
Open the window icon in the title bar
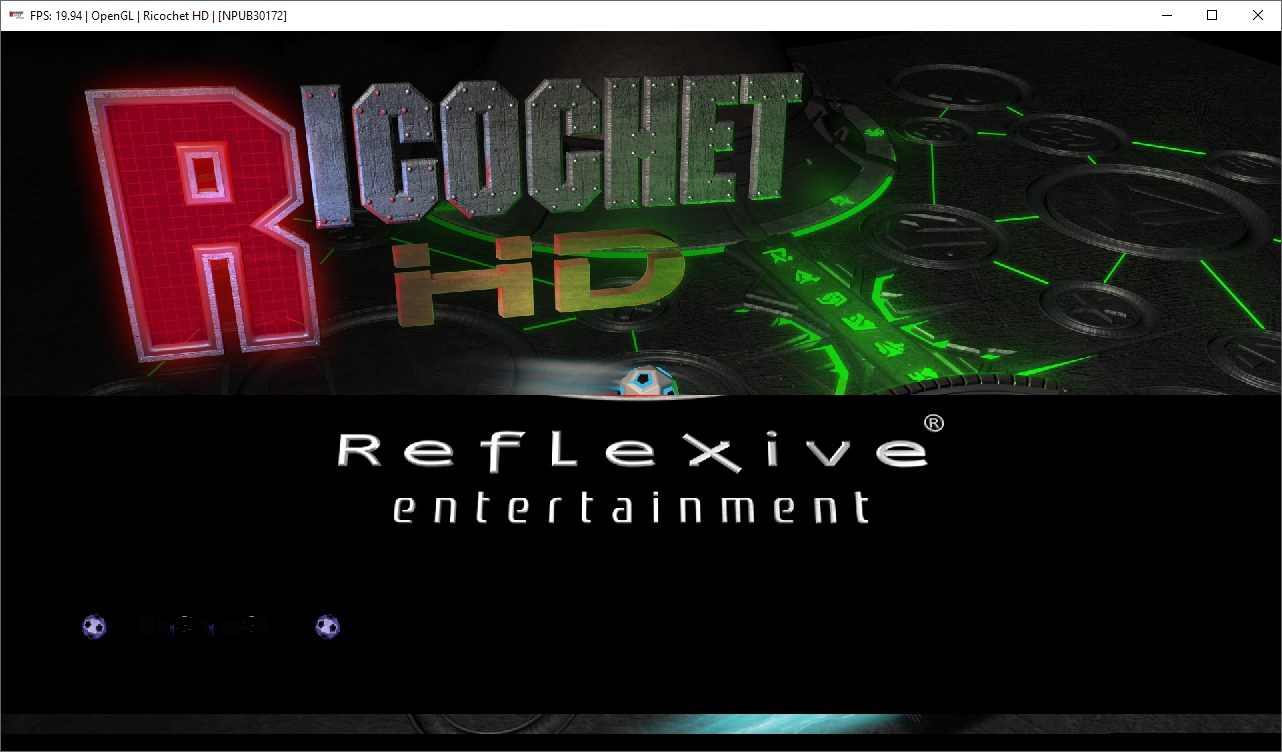[x=16, y=15]
